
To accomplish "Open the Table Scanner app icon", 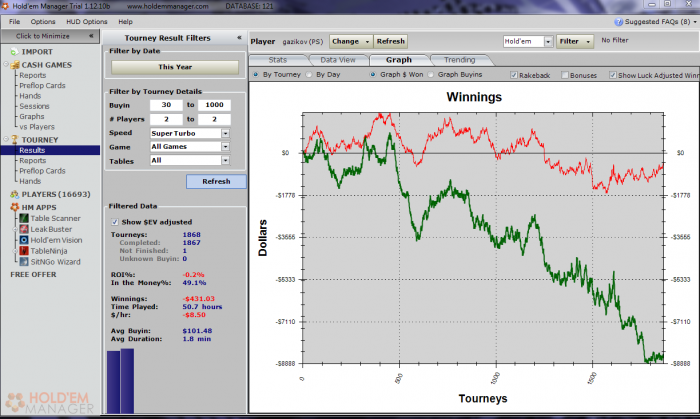I will [24, 218].
